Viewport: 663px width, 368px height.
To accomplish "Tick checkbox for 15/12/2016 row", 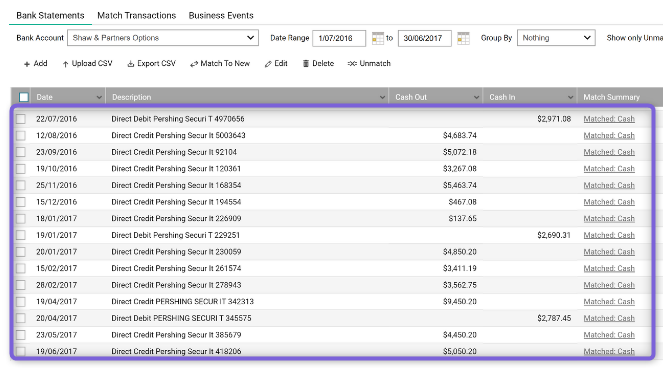I will (x=21, y=202).
